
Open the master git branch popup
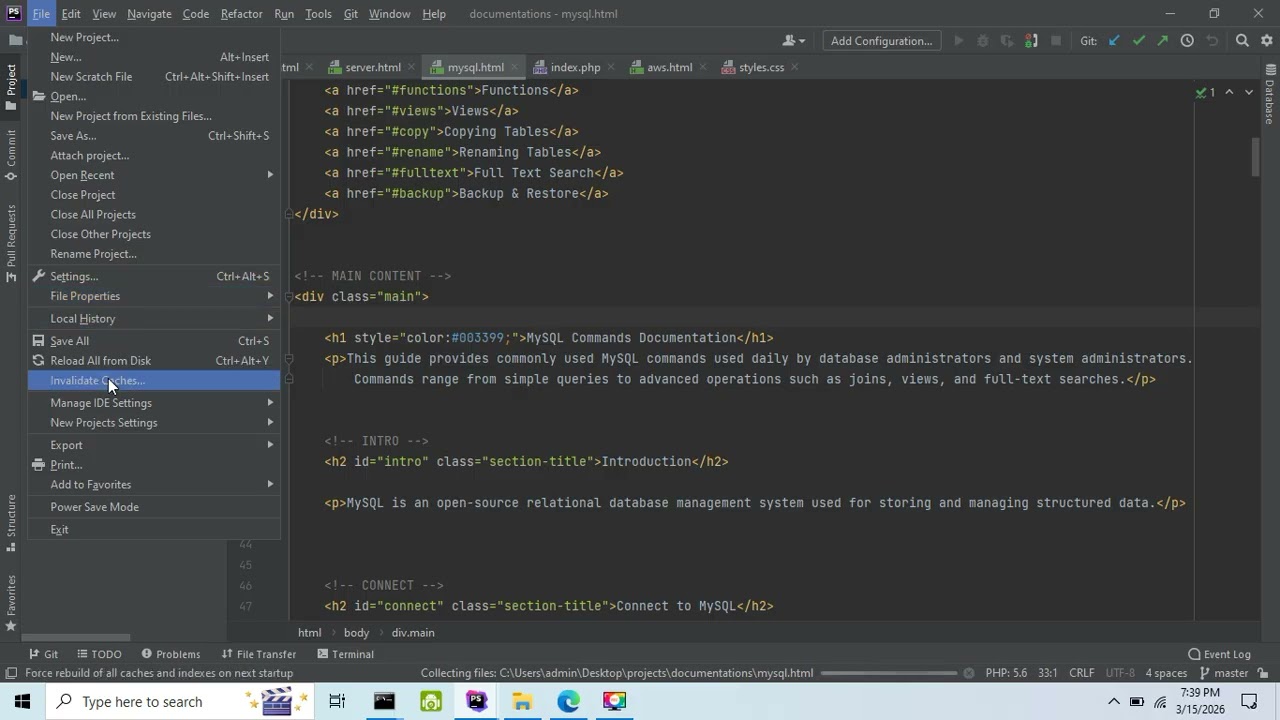click(1224, 673)
